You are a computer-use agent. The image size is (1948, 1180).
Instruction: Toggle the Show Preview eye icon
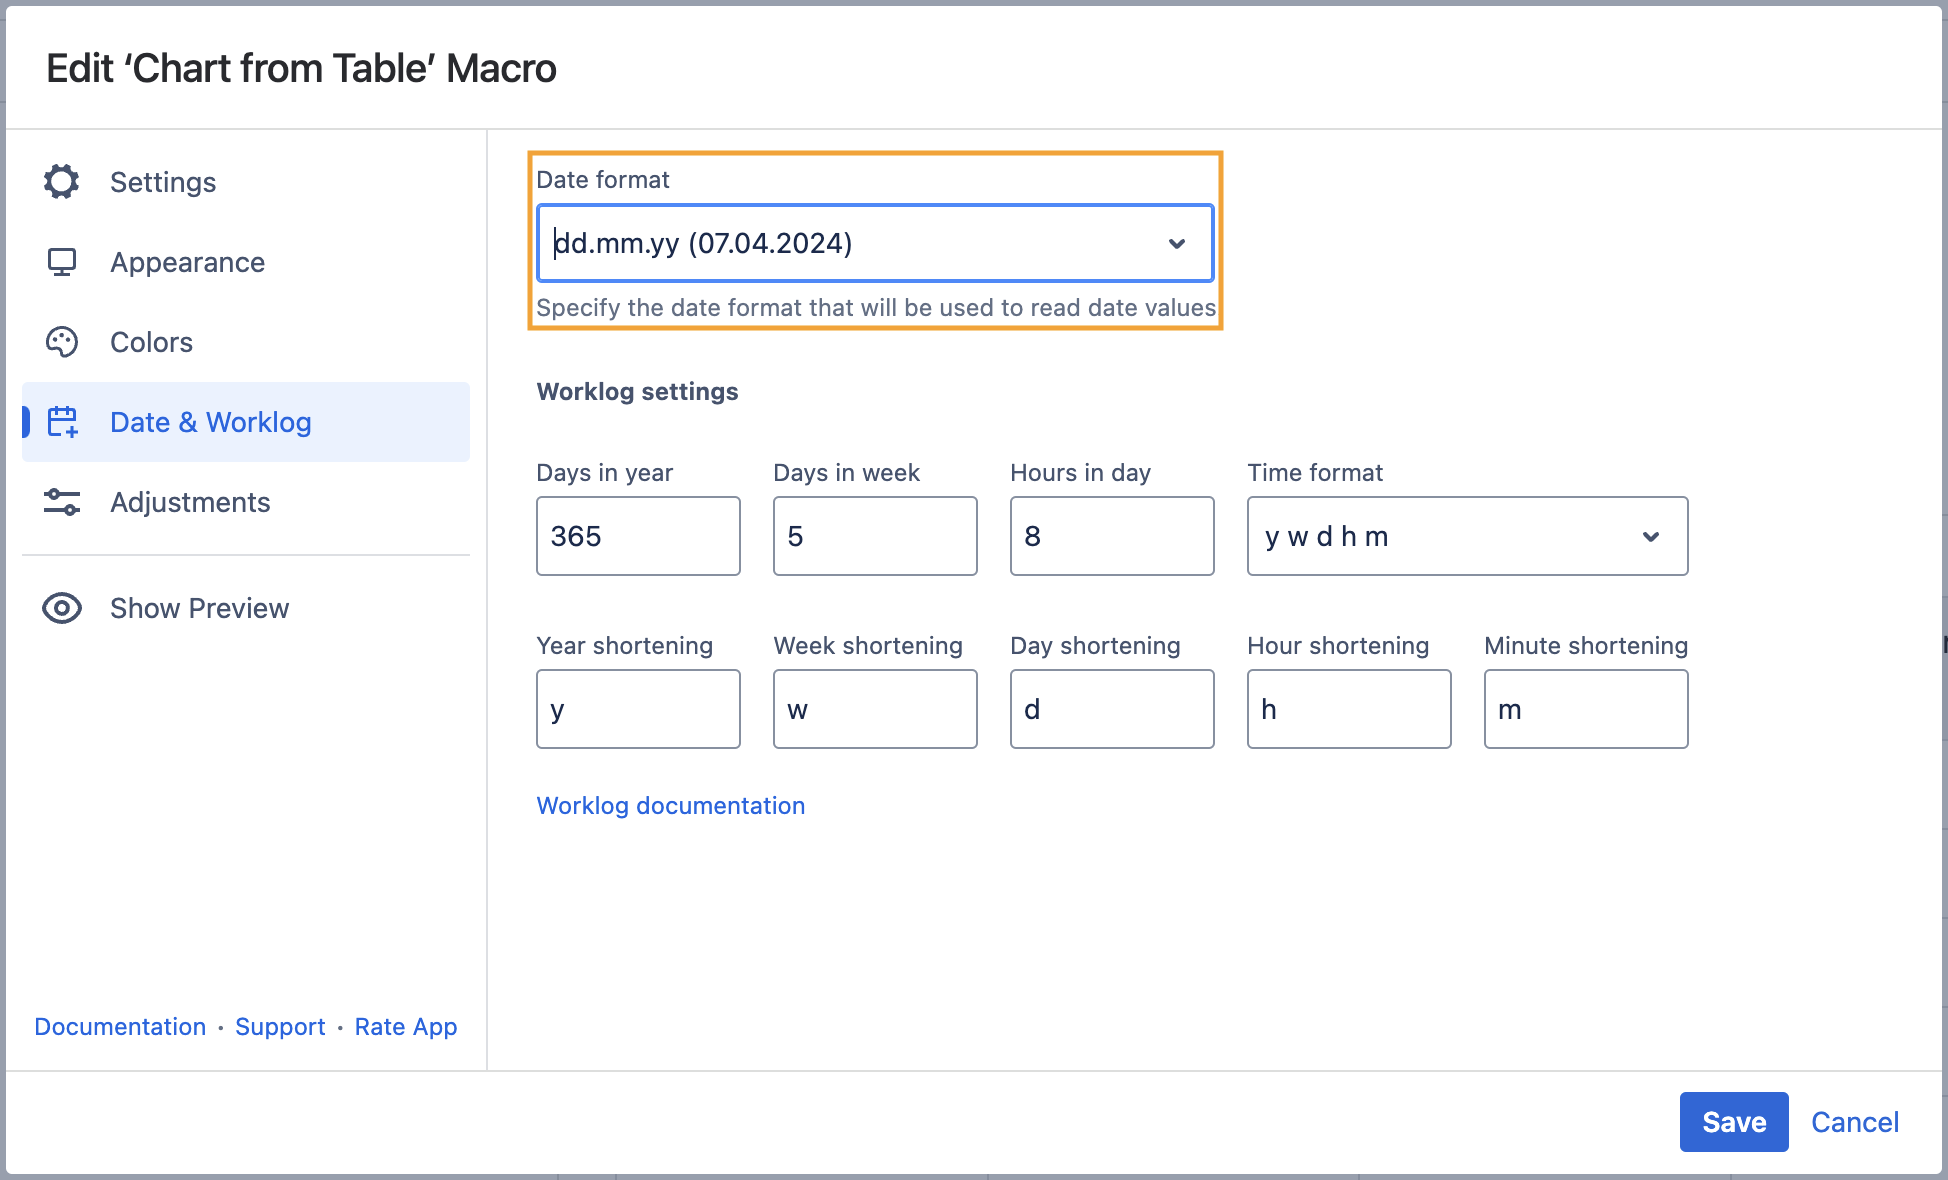62,608
